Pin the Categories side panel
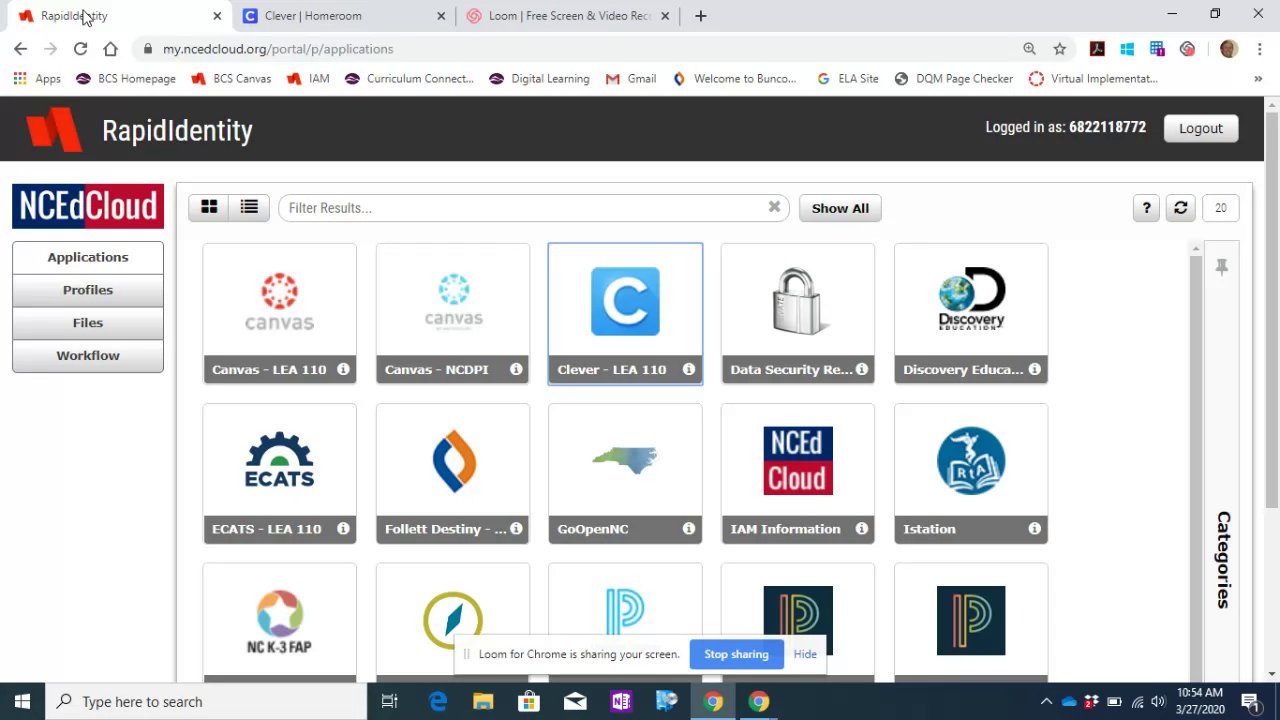Image resolution: width=1280 pixels, height=720 pixels. 1222,267
